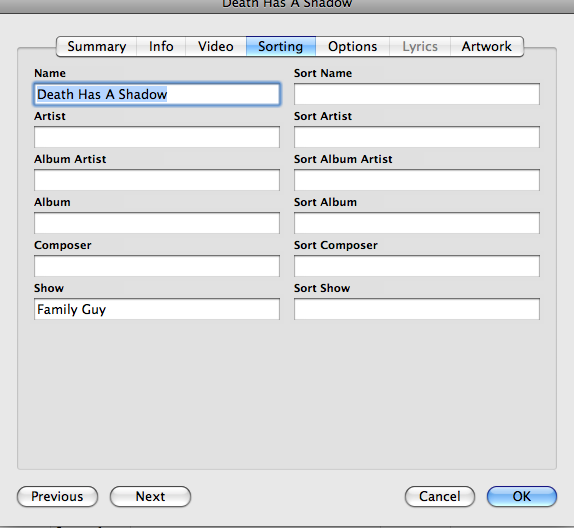Screen dimensions: 574x528
Task: Click the Composer label text
Action: pyautogui.click(x=63, y=245)
